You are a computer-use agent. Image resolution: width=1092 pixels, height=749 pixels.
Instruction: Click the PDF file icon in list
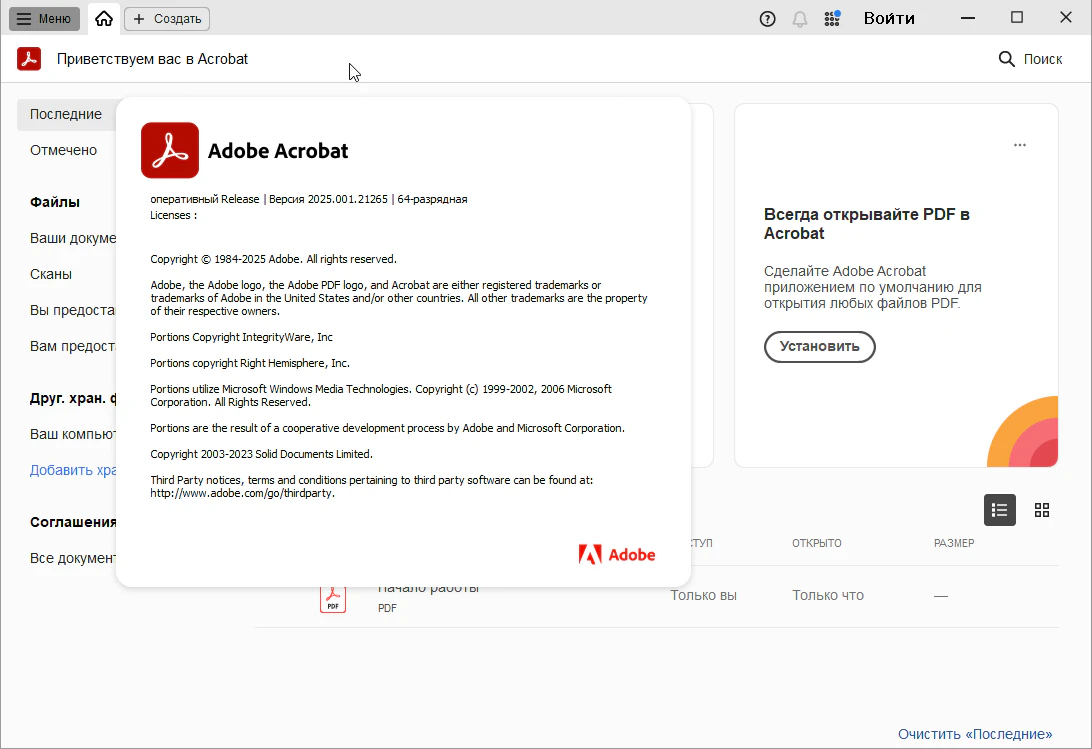[x=332, y=599]
